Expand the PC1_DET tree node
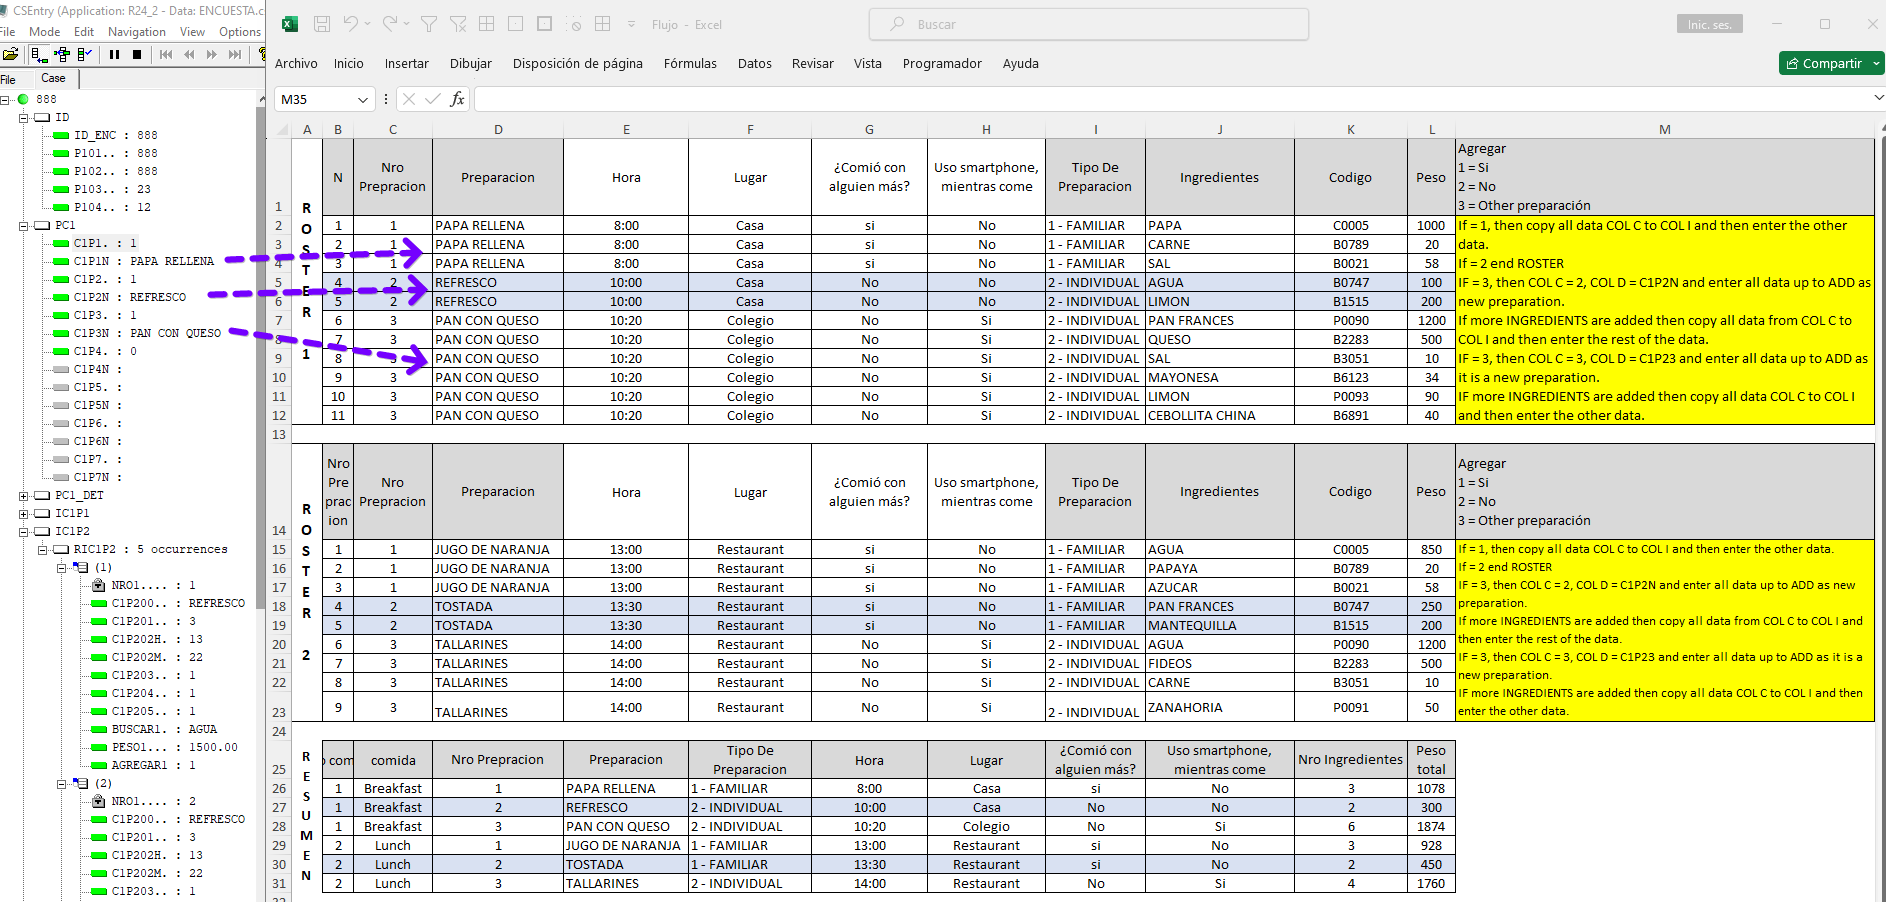The image size is (1886, 902). 24,496
